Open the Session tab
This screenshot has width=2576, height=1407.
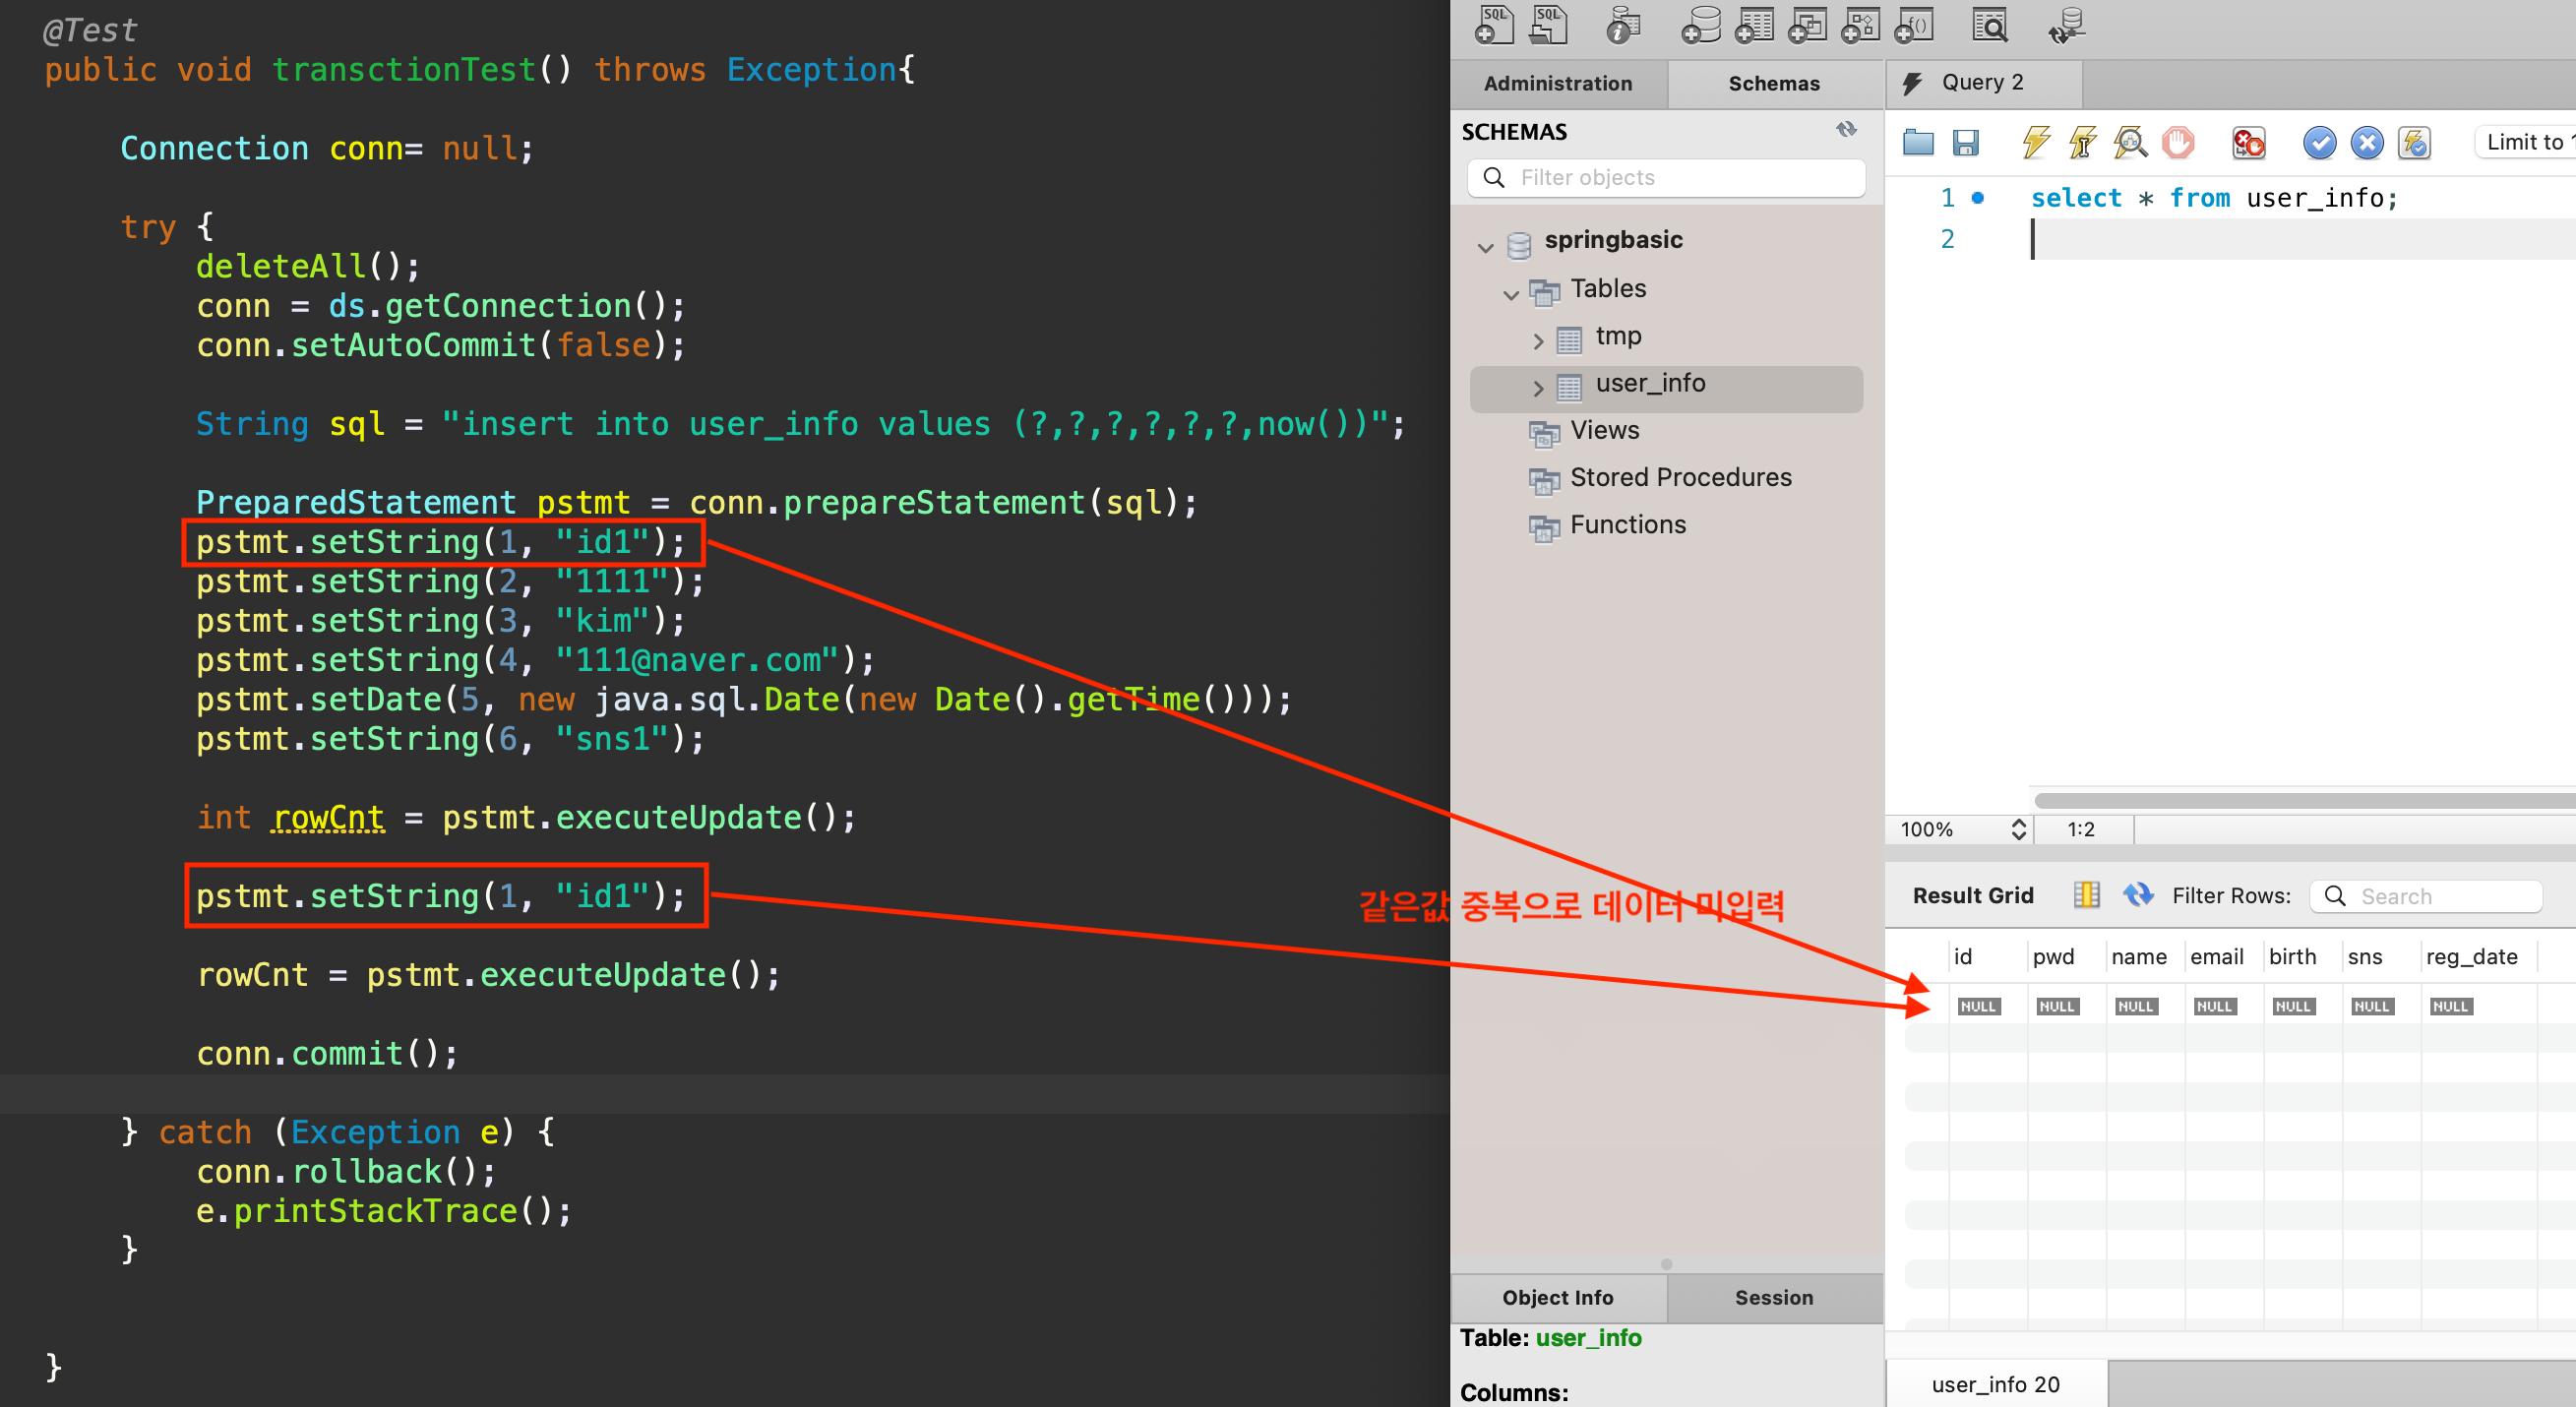(x=1773, y=1297)
